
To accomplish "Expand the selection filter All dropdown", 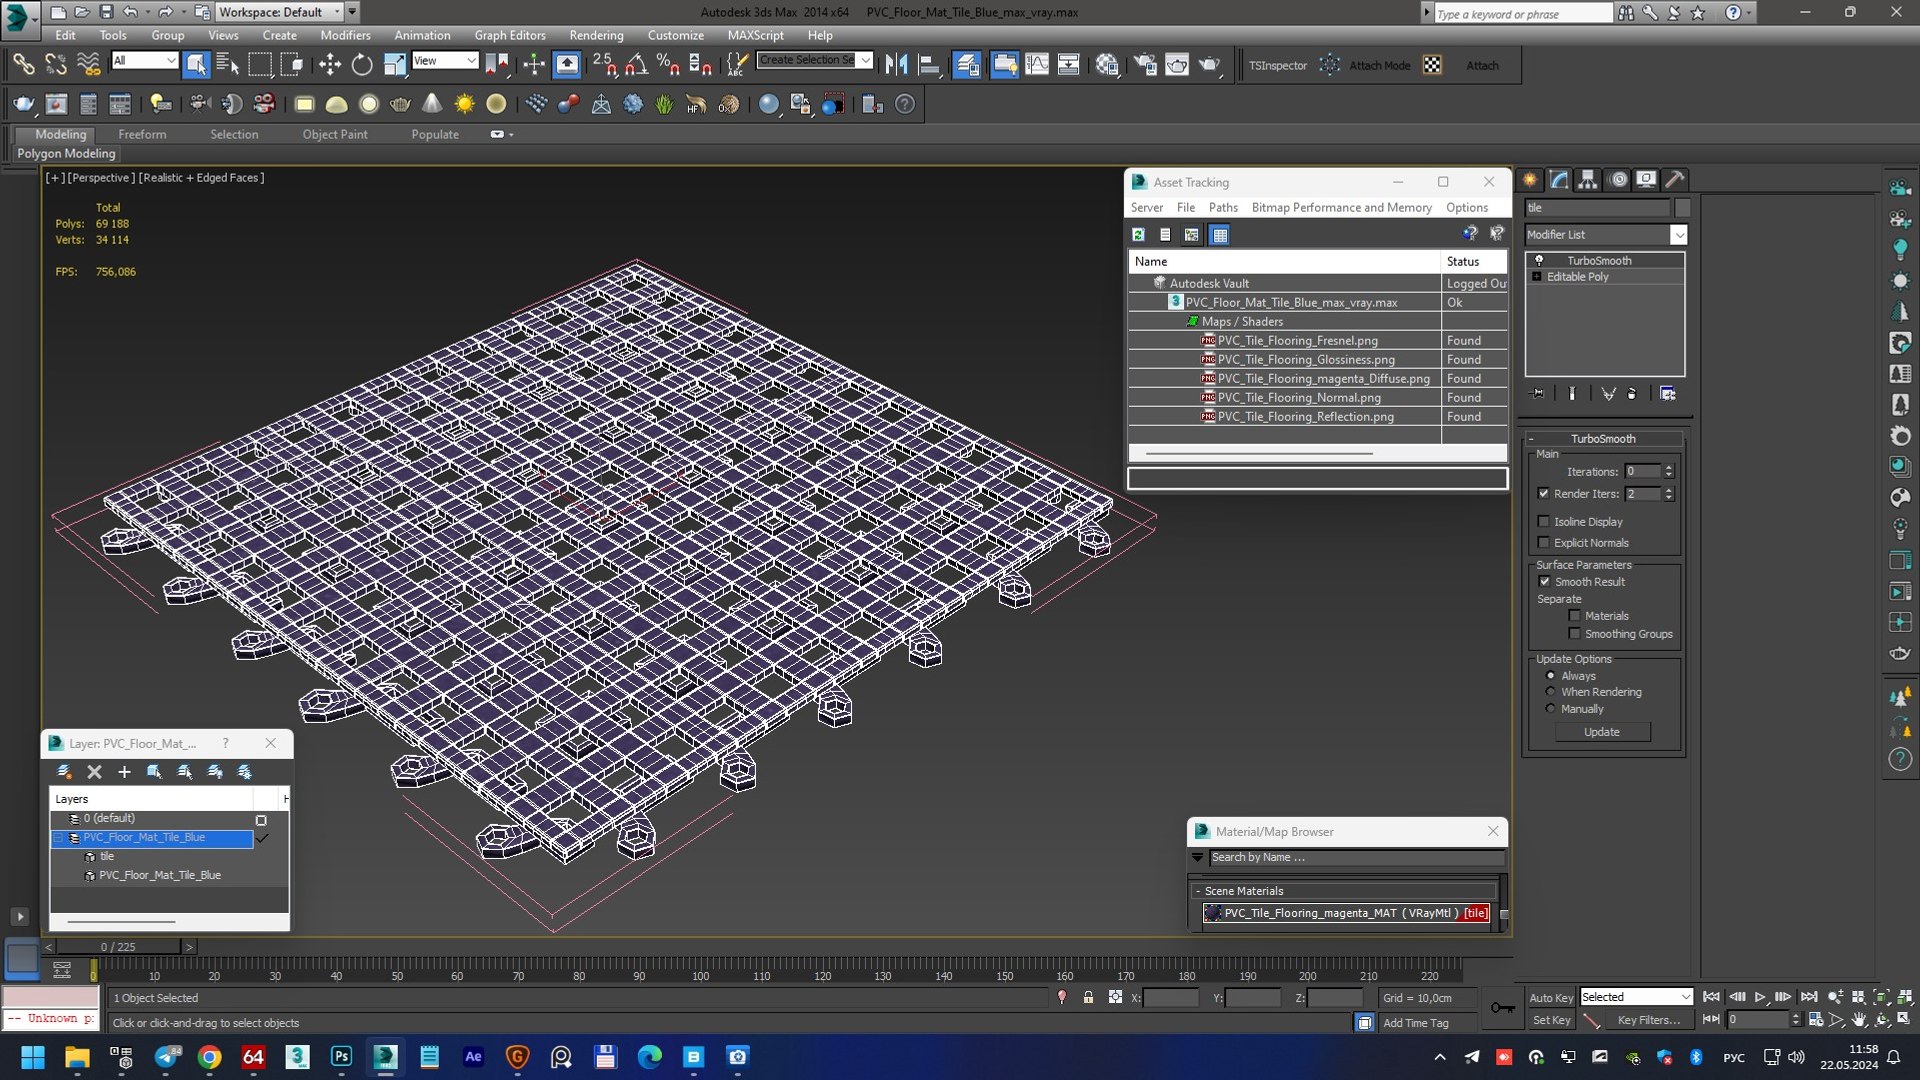I will 144,61.
